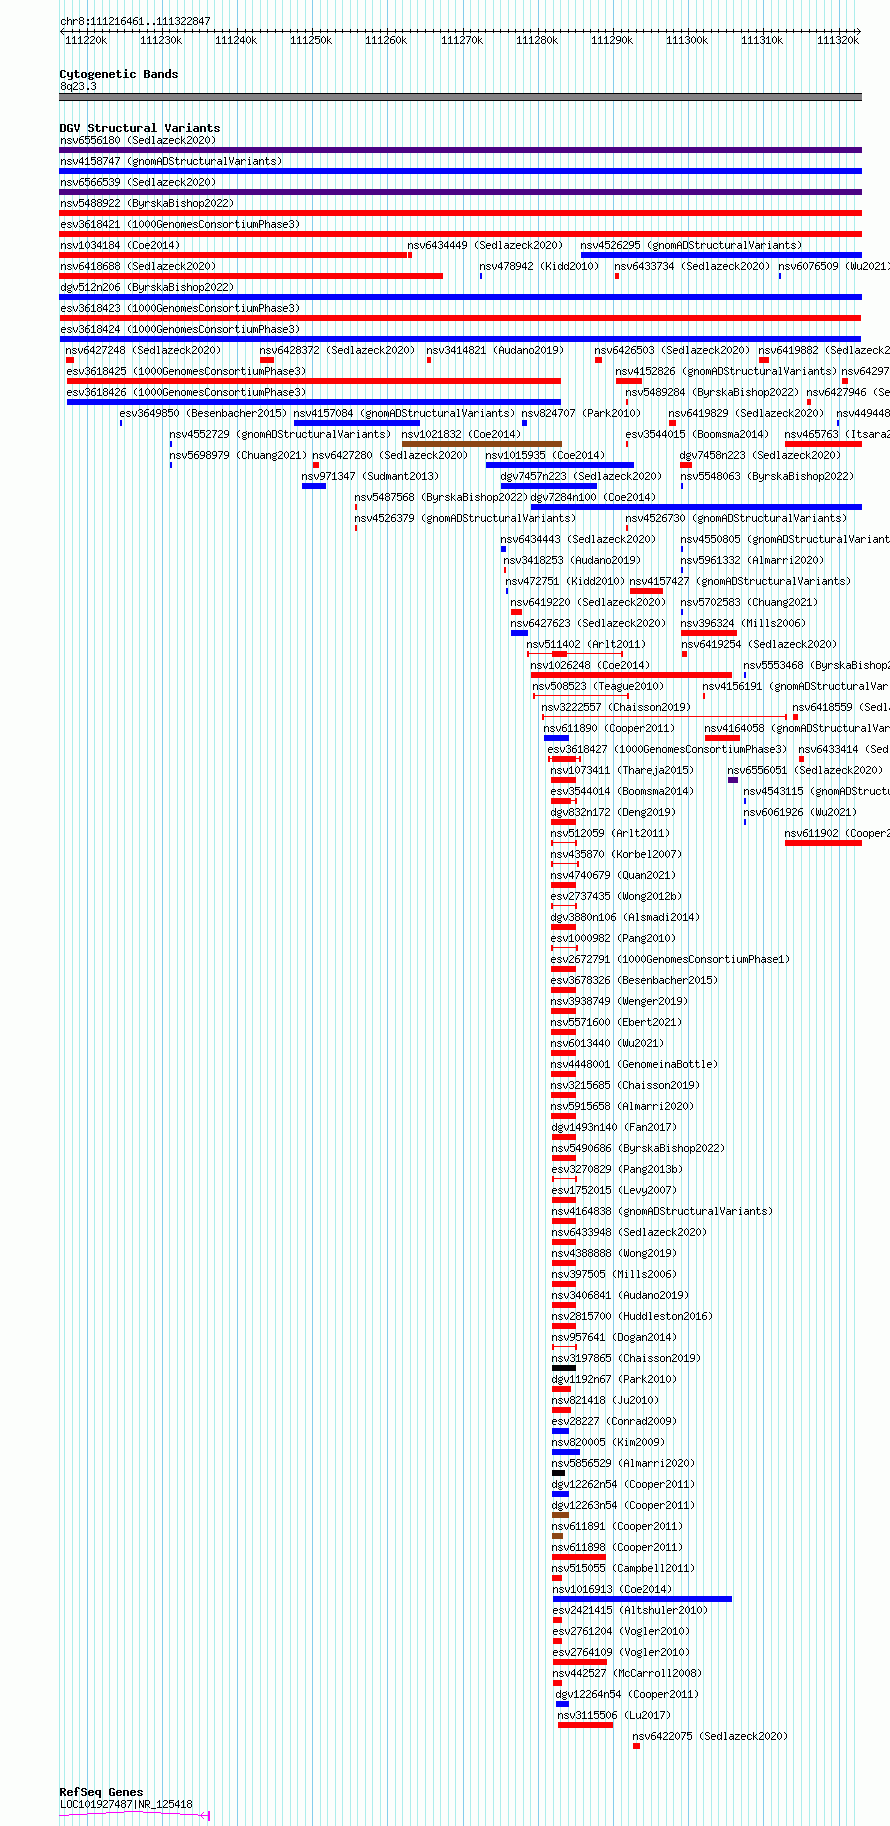Select the nsv1021832 (Coe2014) brown bar
Viewport: 890px width, 1826px height.
click(x=482, y=444)
